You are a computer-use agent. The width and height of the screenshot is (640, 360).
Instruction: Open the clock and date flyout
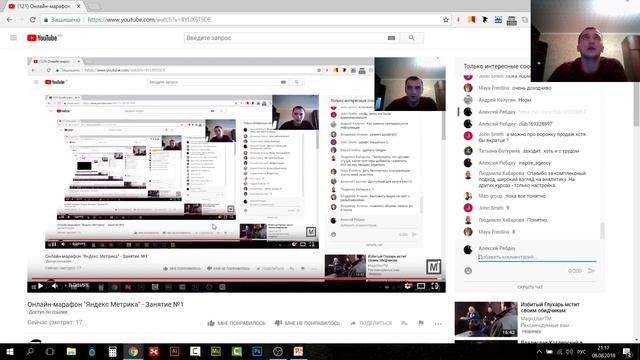(x=603, y=352)
